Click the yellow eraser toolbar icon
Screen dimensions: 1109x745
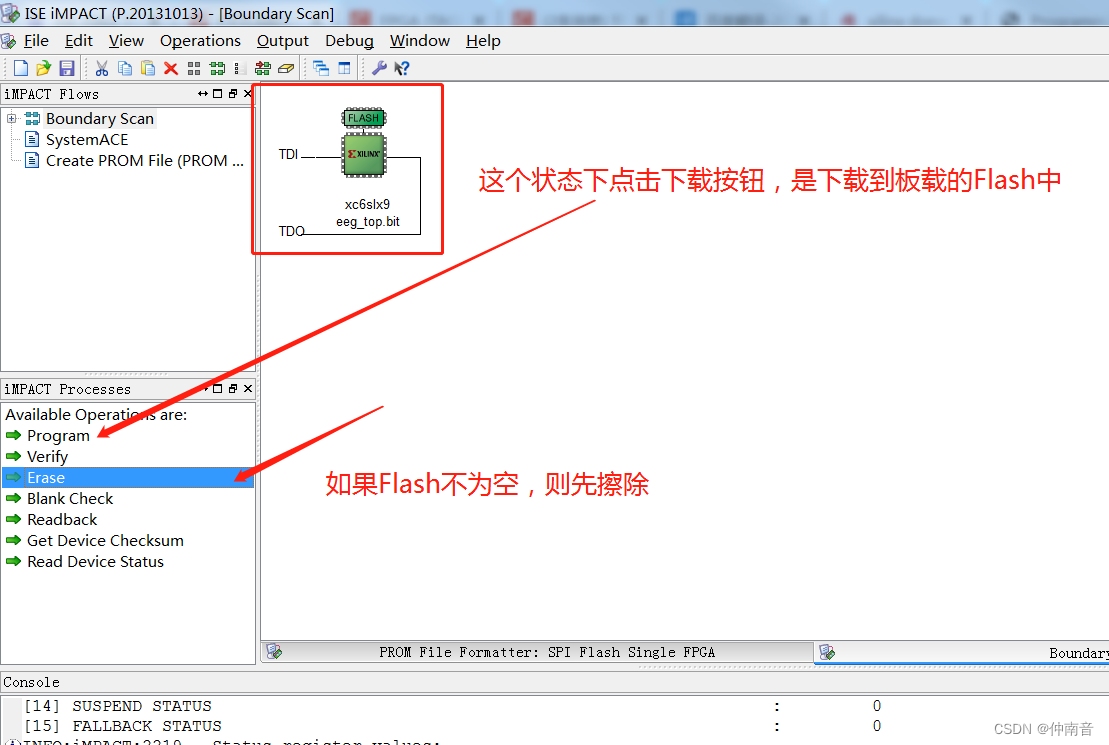286,68
